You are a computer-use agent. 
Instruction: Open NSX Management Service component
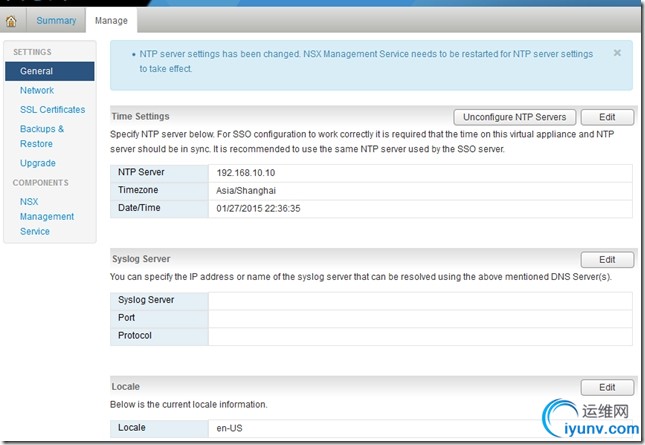pos(47,216)
